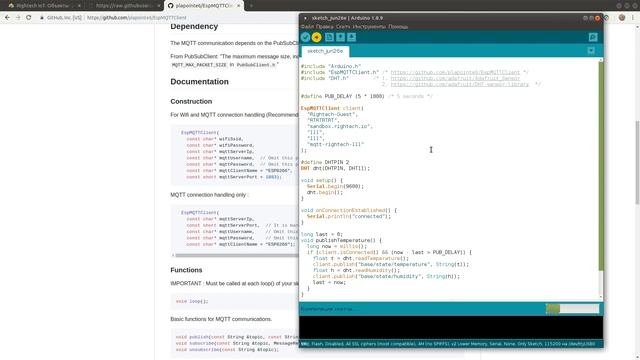Open the browser three-dot menu

coord(633,18)
